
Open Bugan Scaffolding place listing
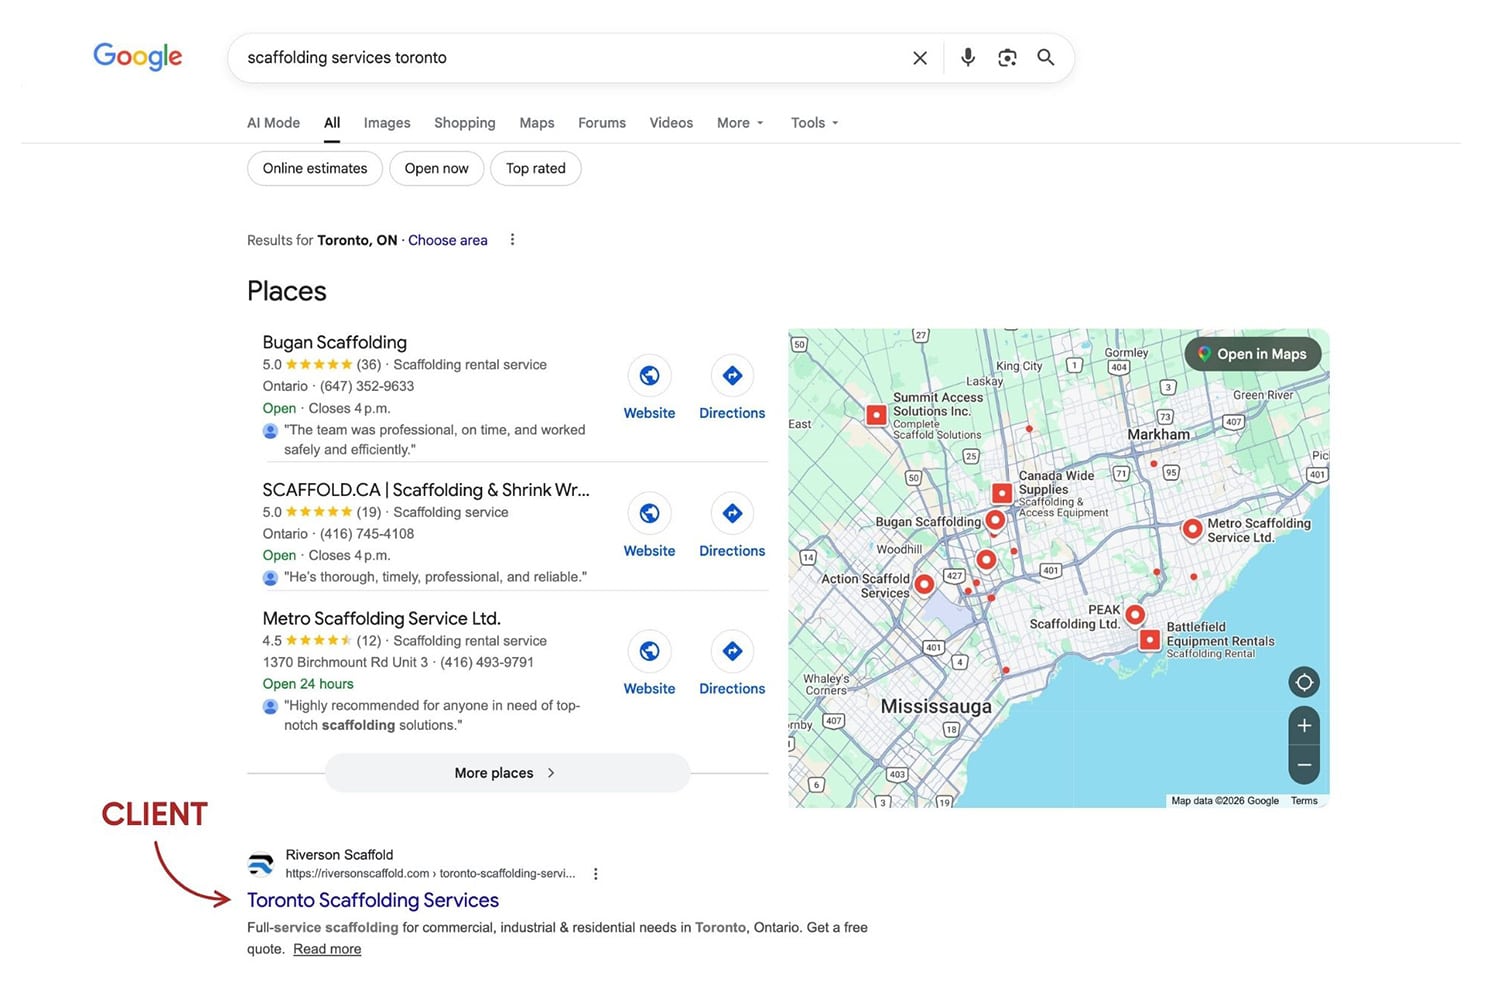tap(335, 342)
